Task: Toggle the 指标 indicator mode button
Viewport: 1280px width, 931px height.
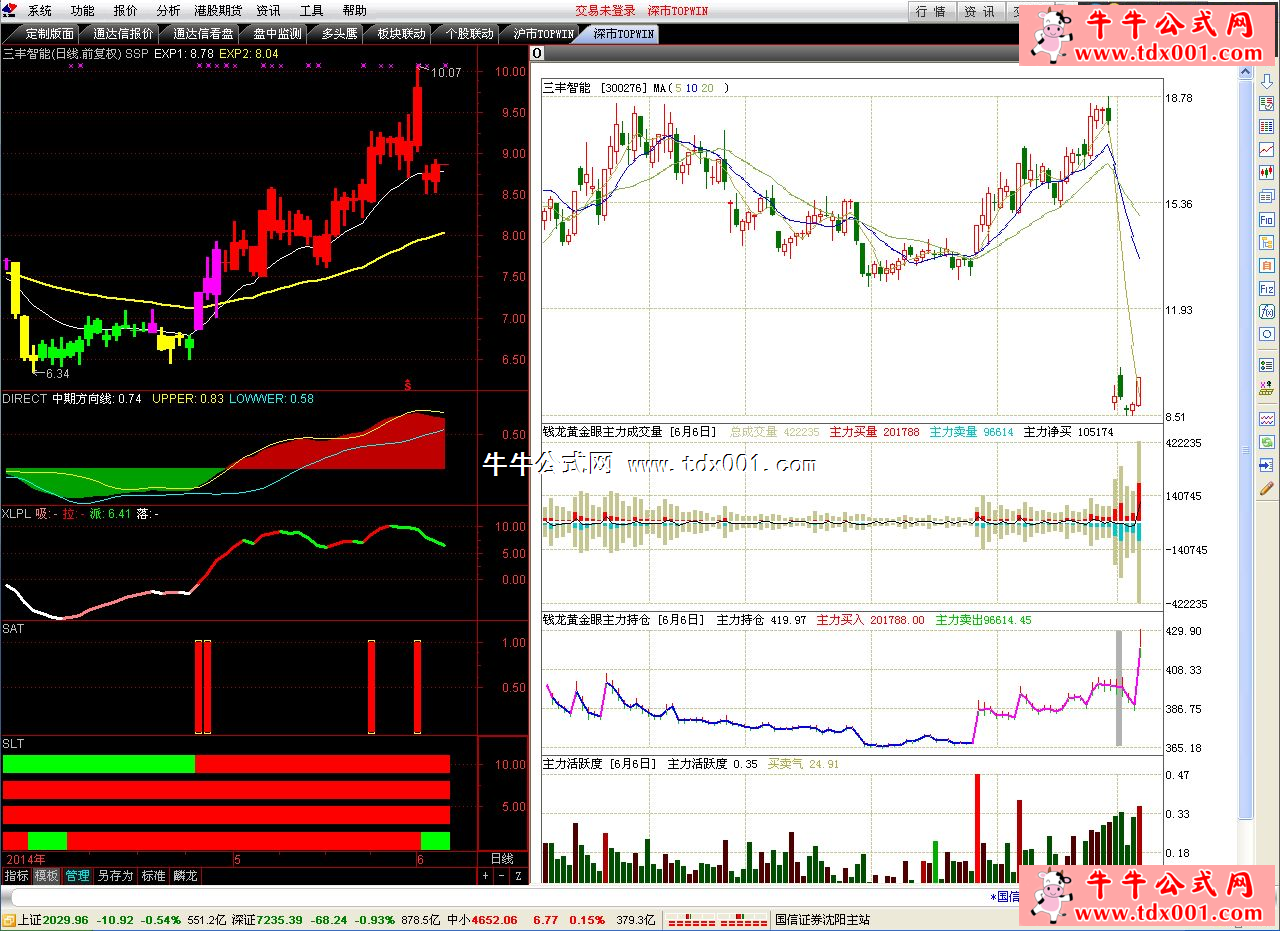Action: coord(16,876)
